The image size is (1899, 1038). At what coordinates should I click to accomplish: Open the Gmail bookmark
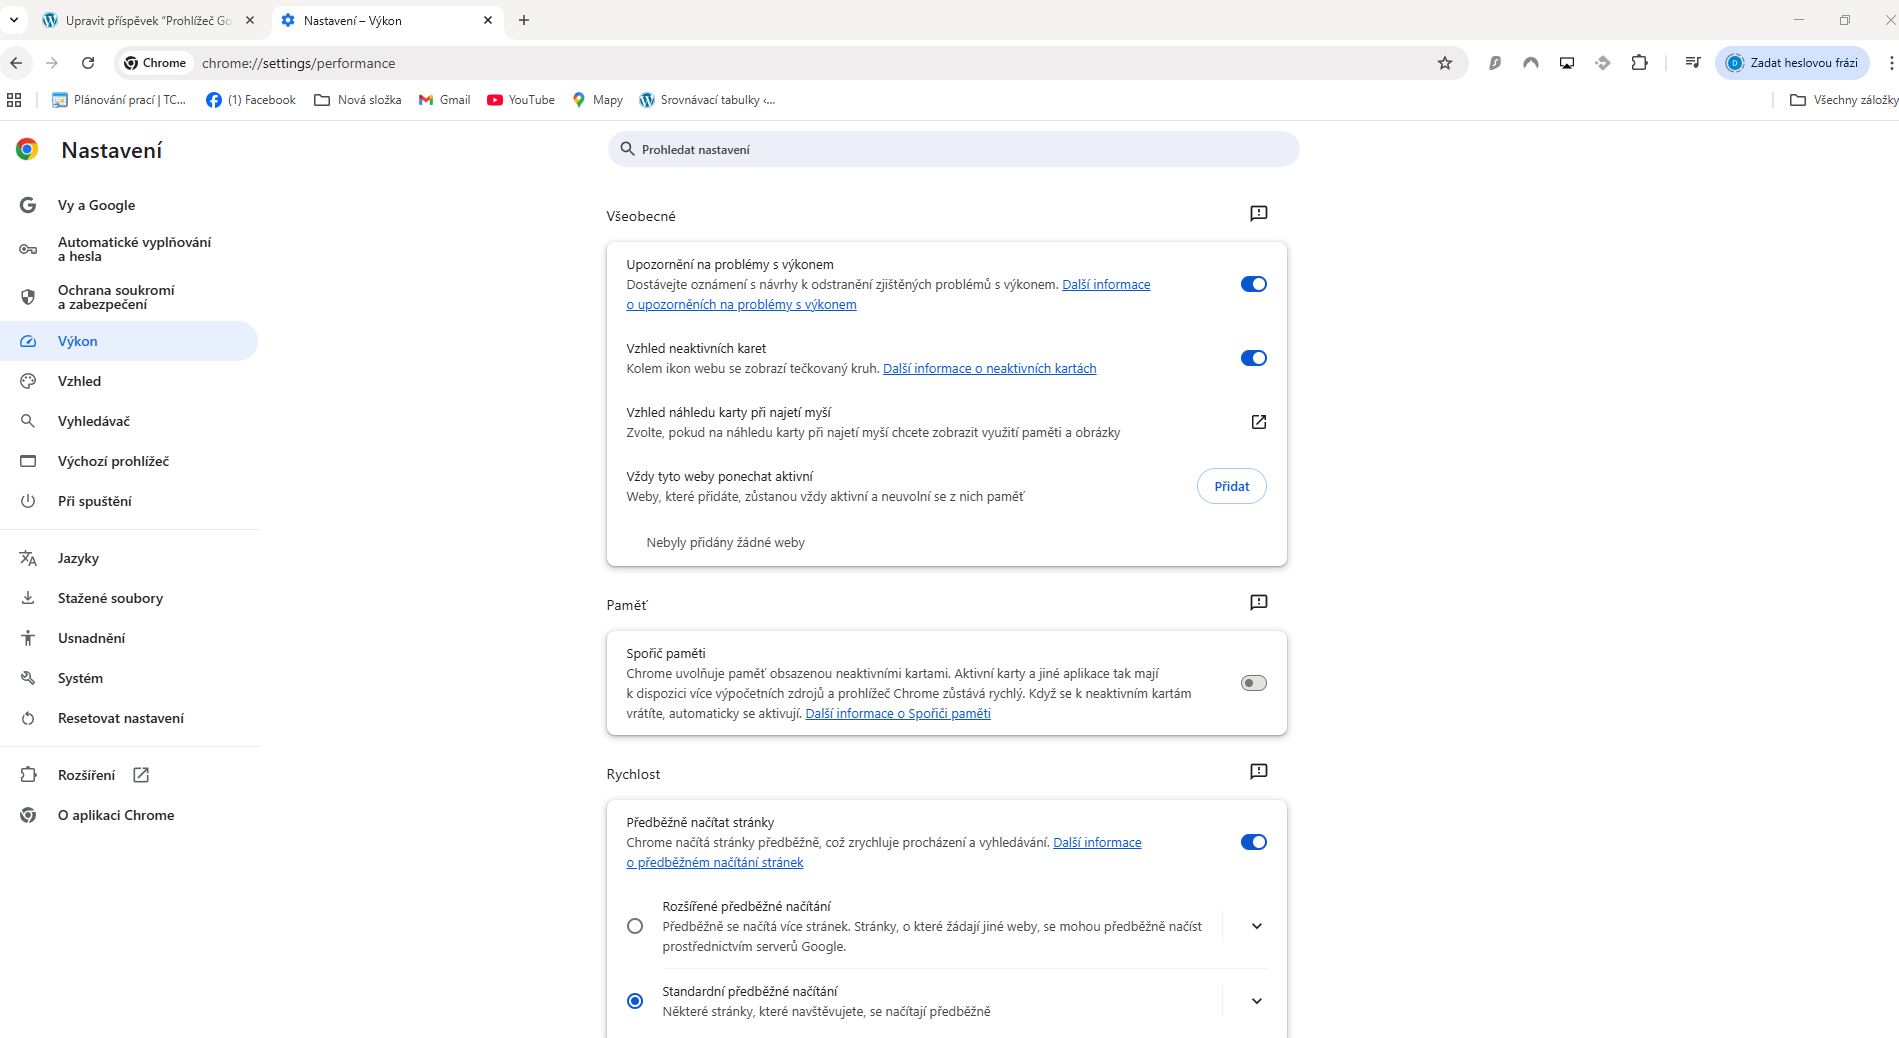tap(444, 100)
